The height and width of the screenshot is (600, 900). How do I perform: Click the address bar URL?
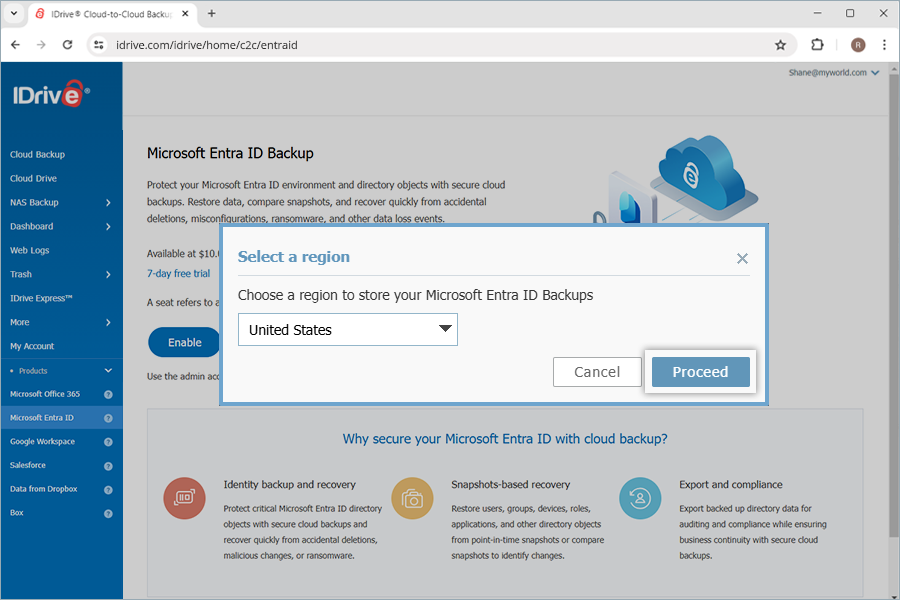207,45
